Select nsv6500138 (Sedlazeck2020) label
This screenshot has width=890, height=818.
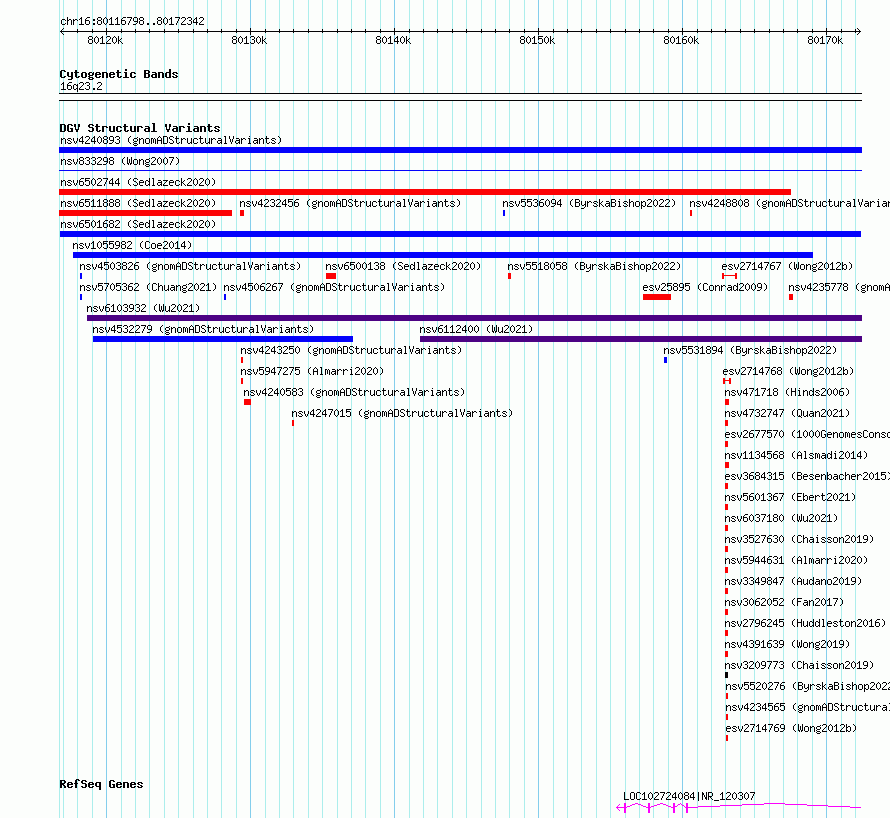[x=403, y=266]
